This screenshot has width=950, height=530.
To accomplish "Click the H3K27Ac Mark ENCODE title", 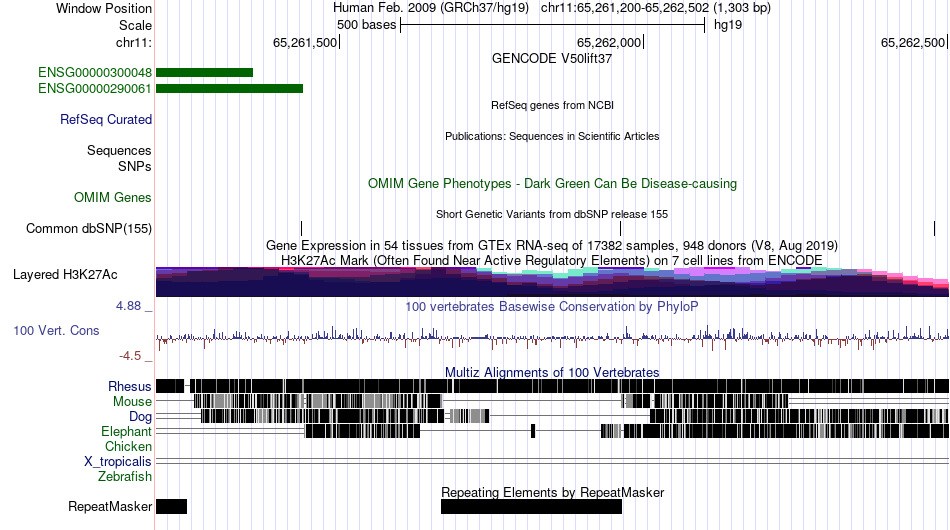I will 552,260.
